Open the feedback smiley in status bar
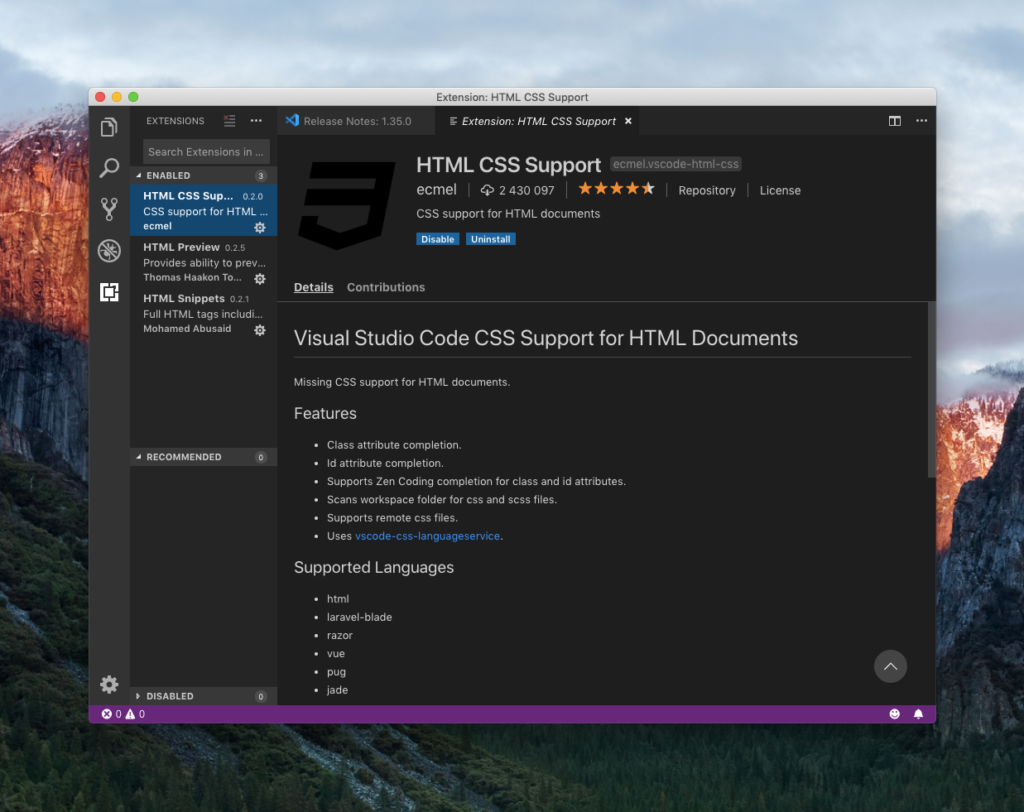 pyautogui.click(x=895, y=714)
